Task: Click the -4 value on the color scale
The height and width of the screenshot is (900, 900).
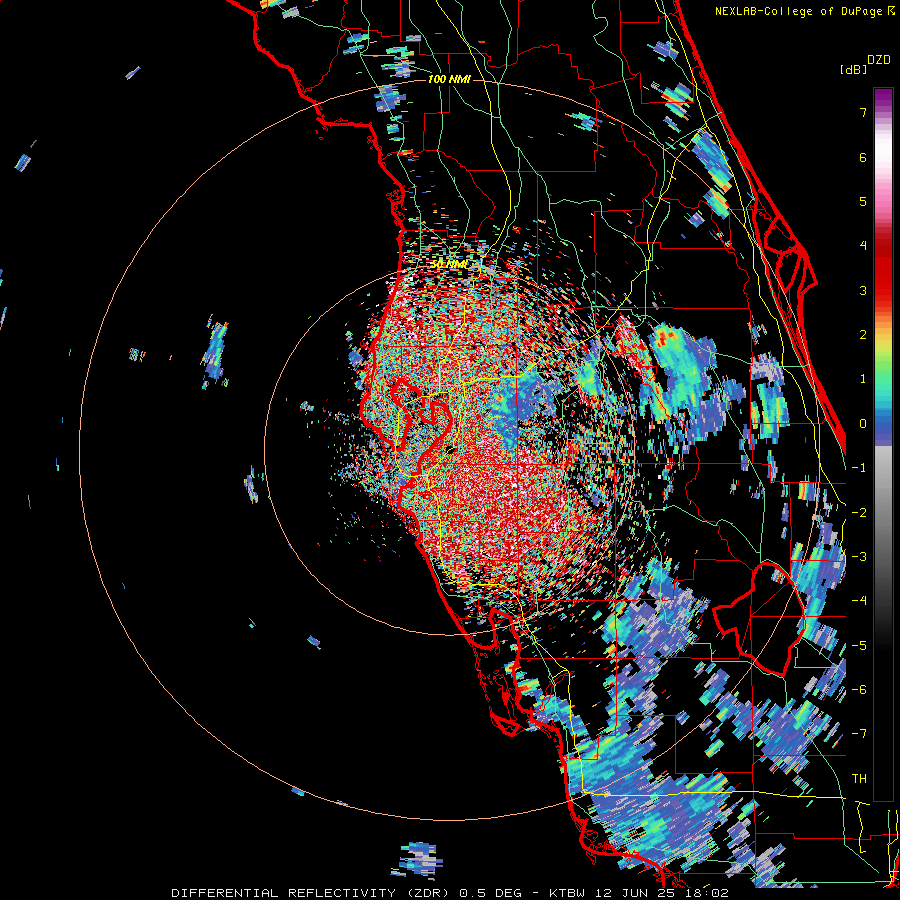Action: tap(859, 601)
